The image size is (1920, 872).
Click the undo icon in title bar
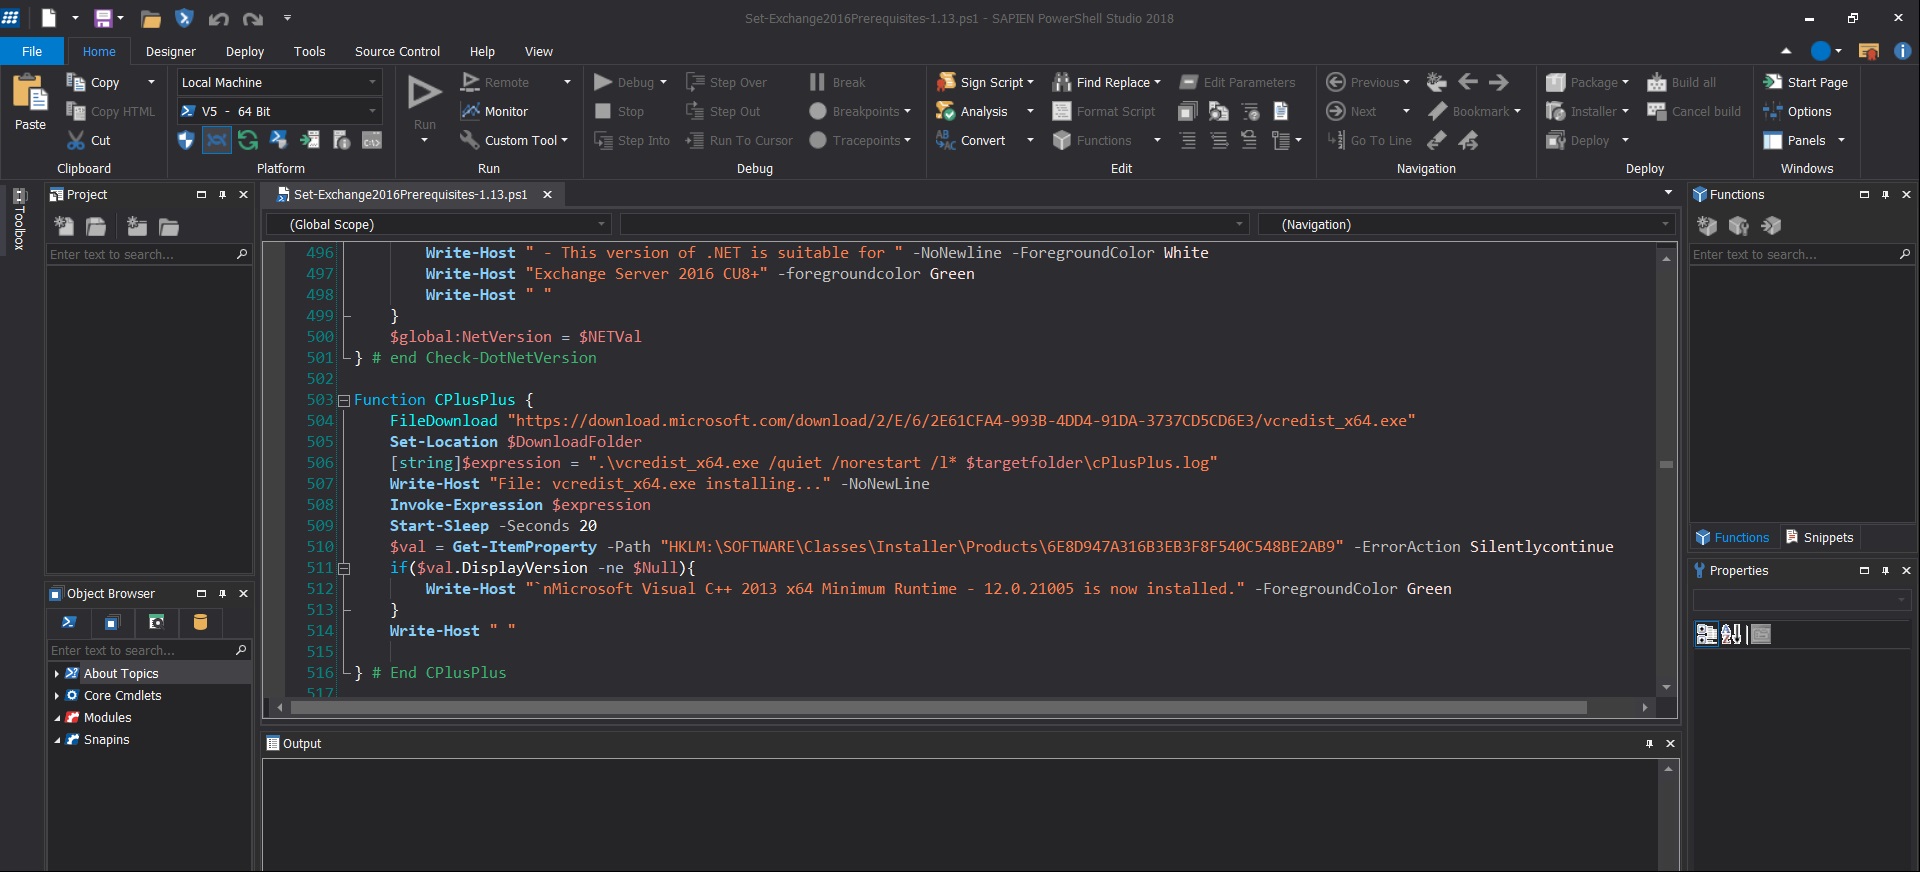pos(218,18)
